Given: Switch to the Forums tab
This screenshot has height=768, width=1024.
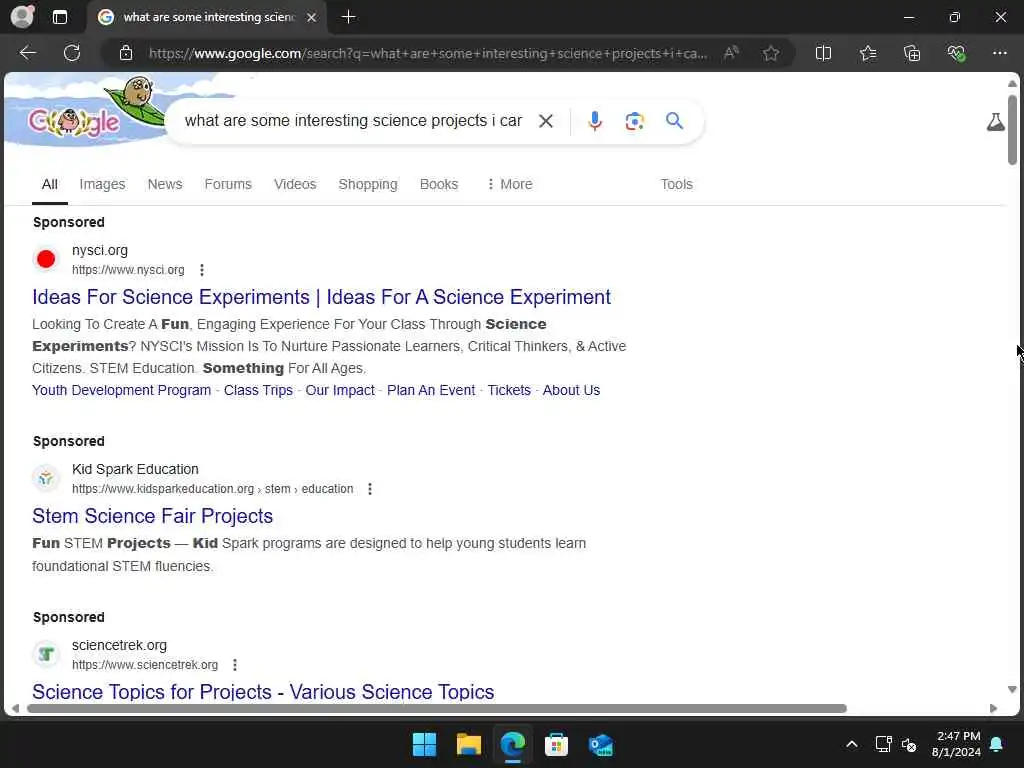Looking at the screenshot, I should (228, 184).
